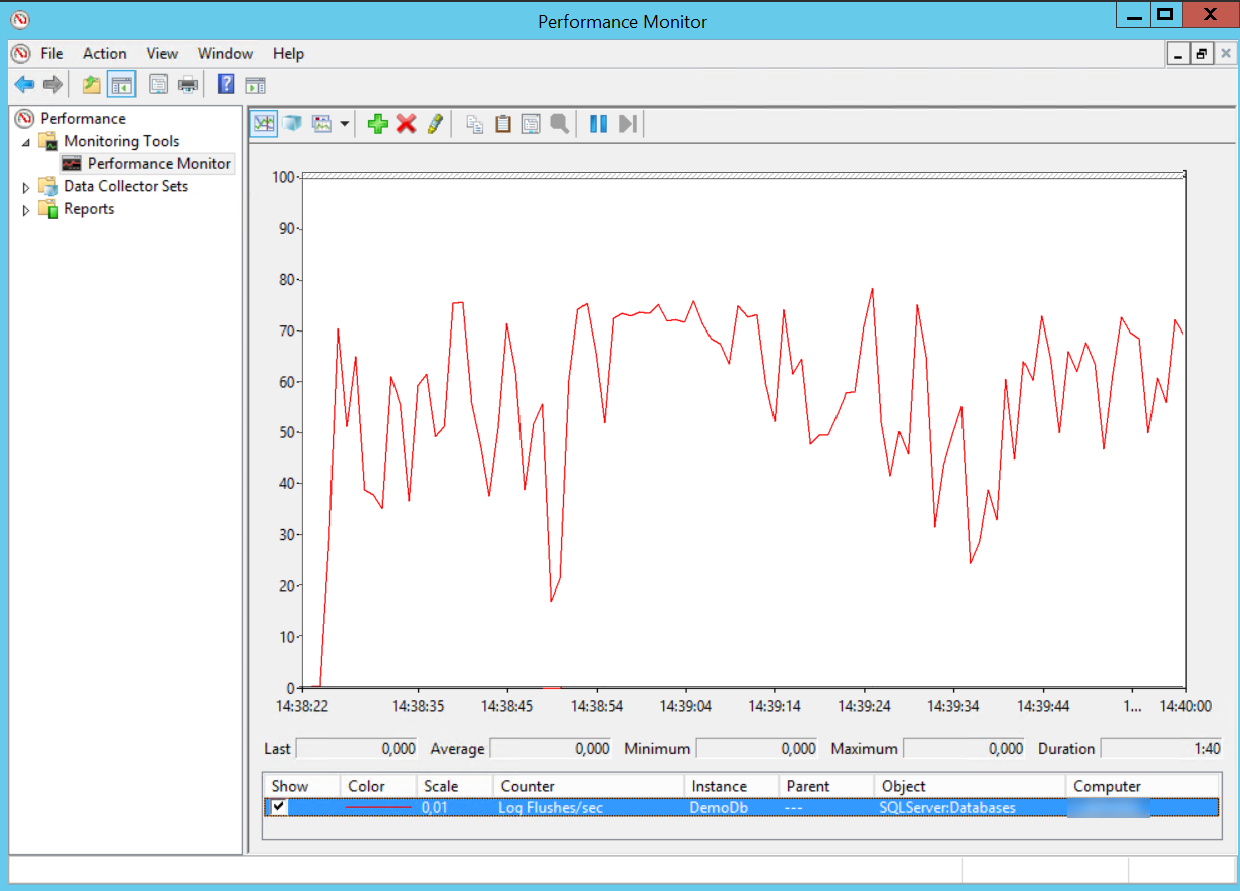Viewport: 1240px width, 891px height.
Task: Click the red color line of Log Flushes/sec
Action: coord(378,807)
